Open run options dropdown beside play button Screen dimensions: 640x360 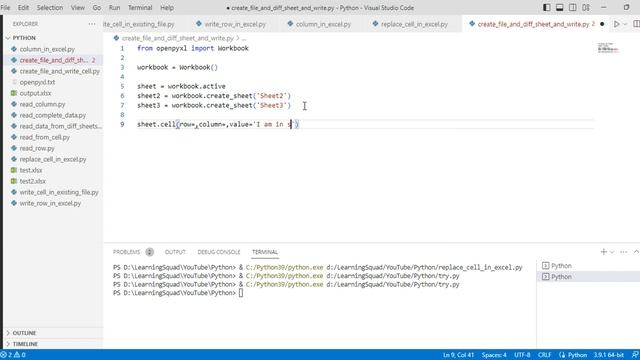[x=625, y=24]
